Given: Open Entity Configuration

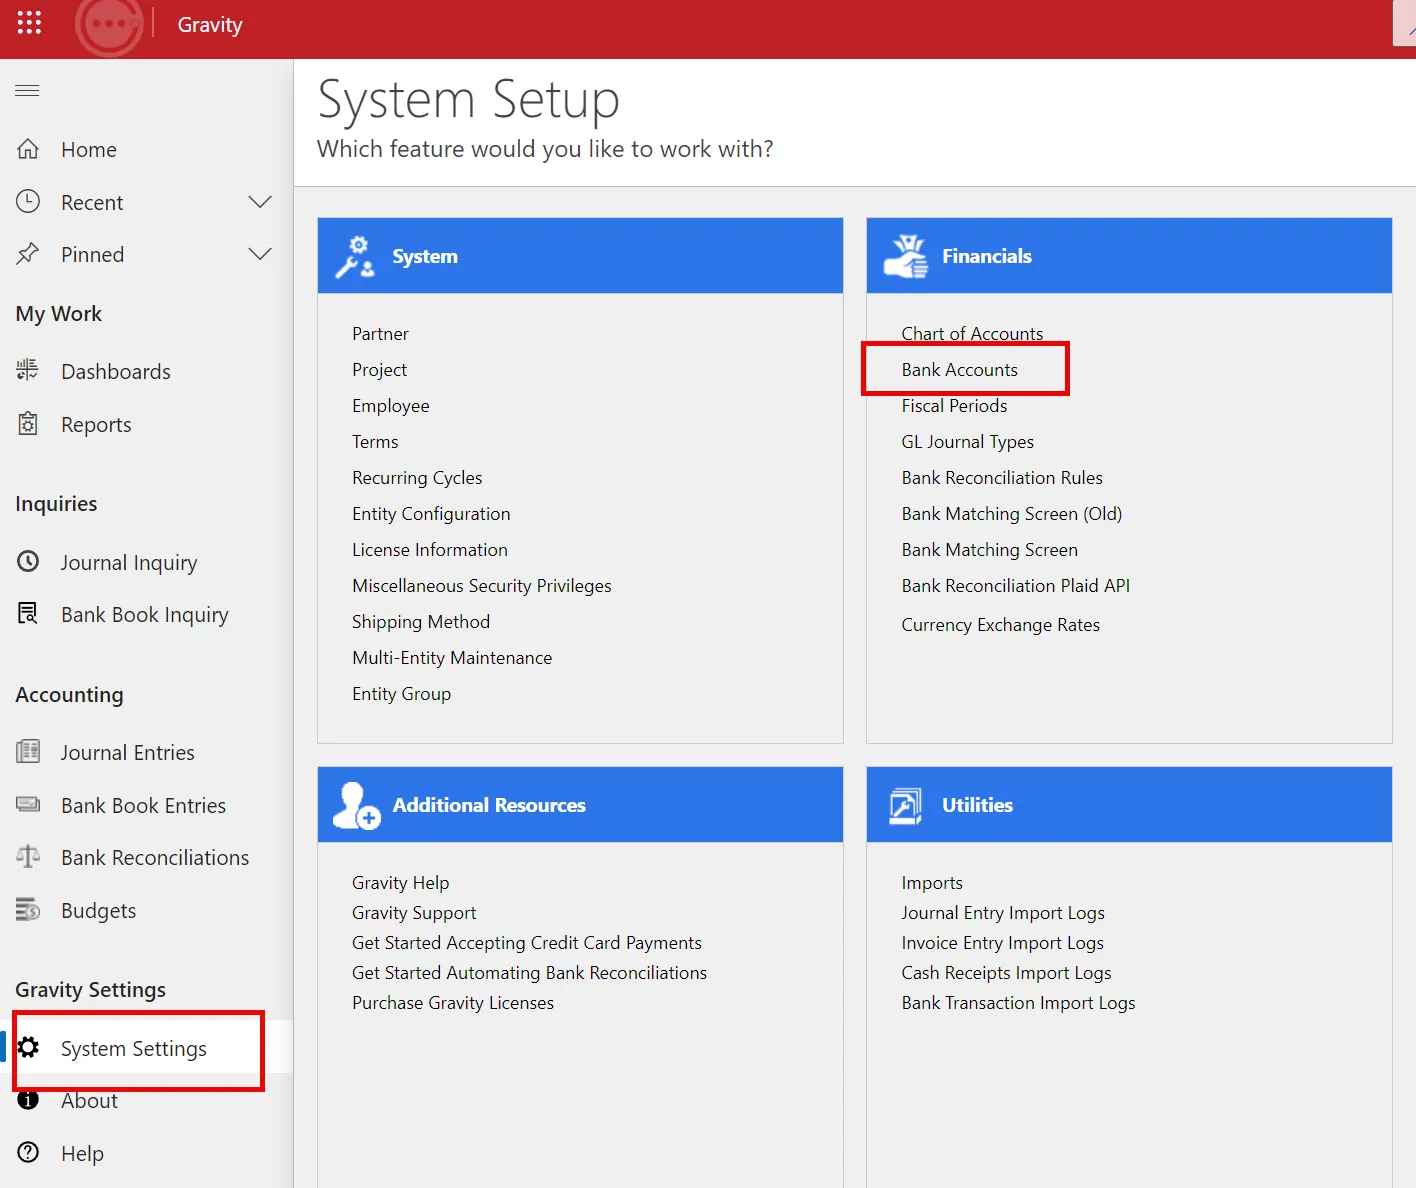Looking at the screenshot, I should click(x=431, y=514).
